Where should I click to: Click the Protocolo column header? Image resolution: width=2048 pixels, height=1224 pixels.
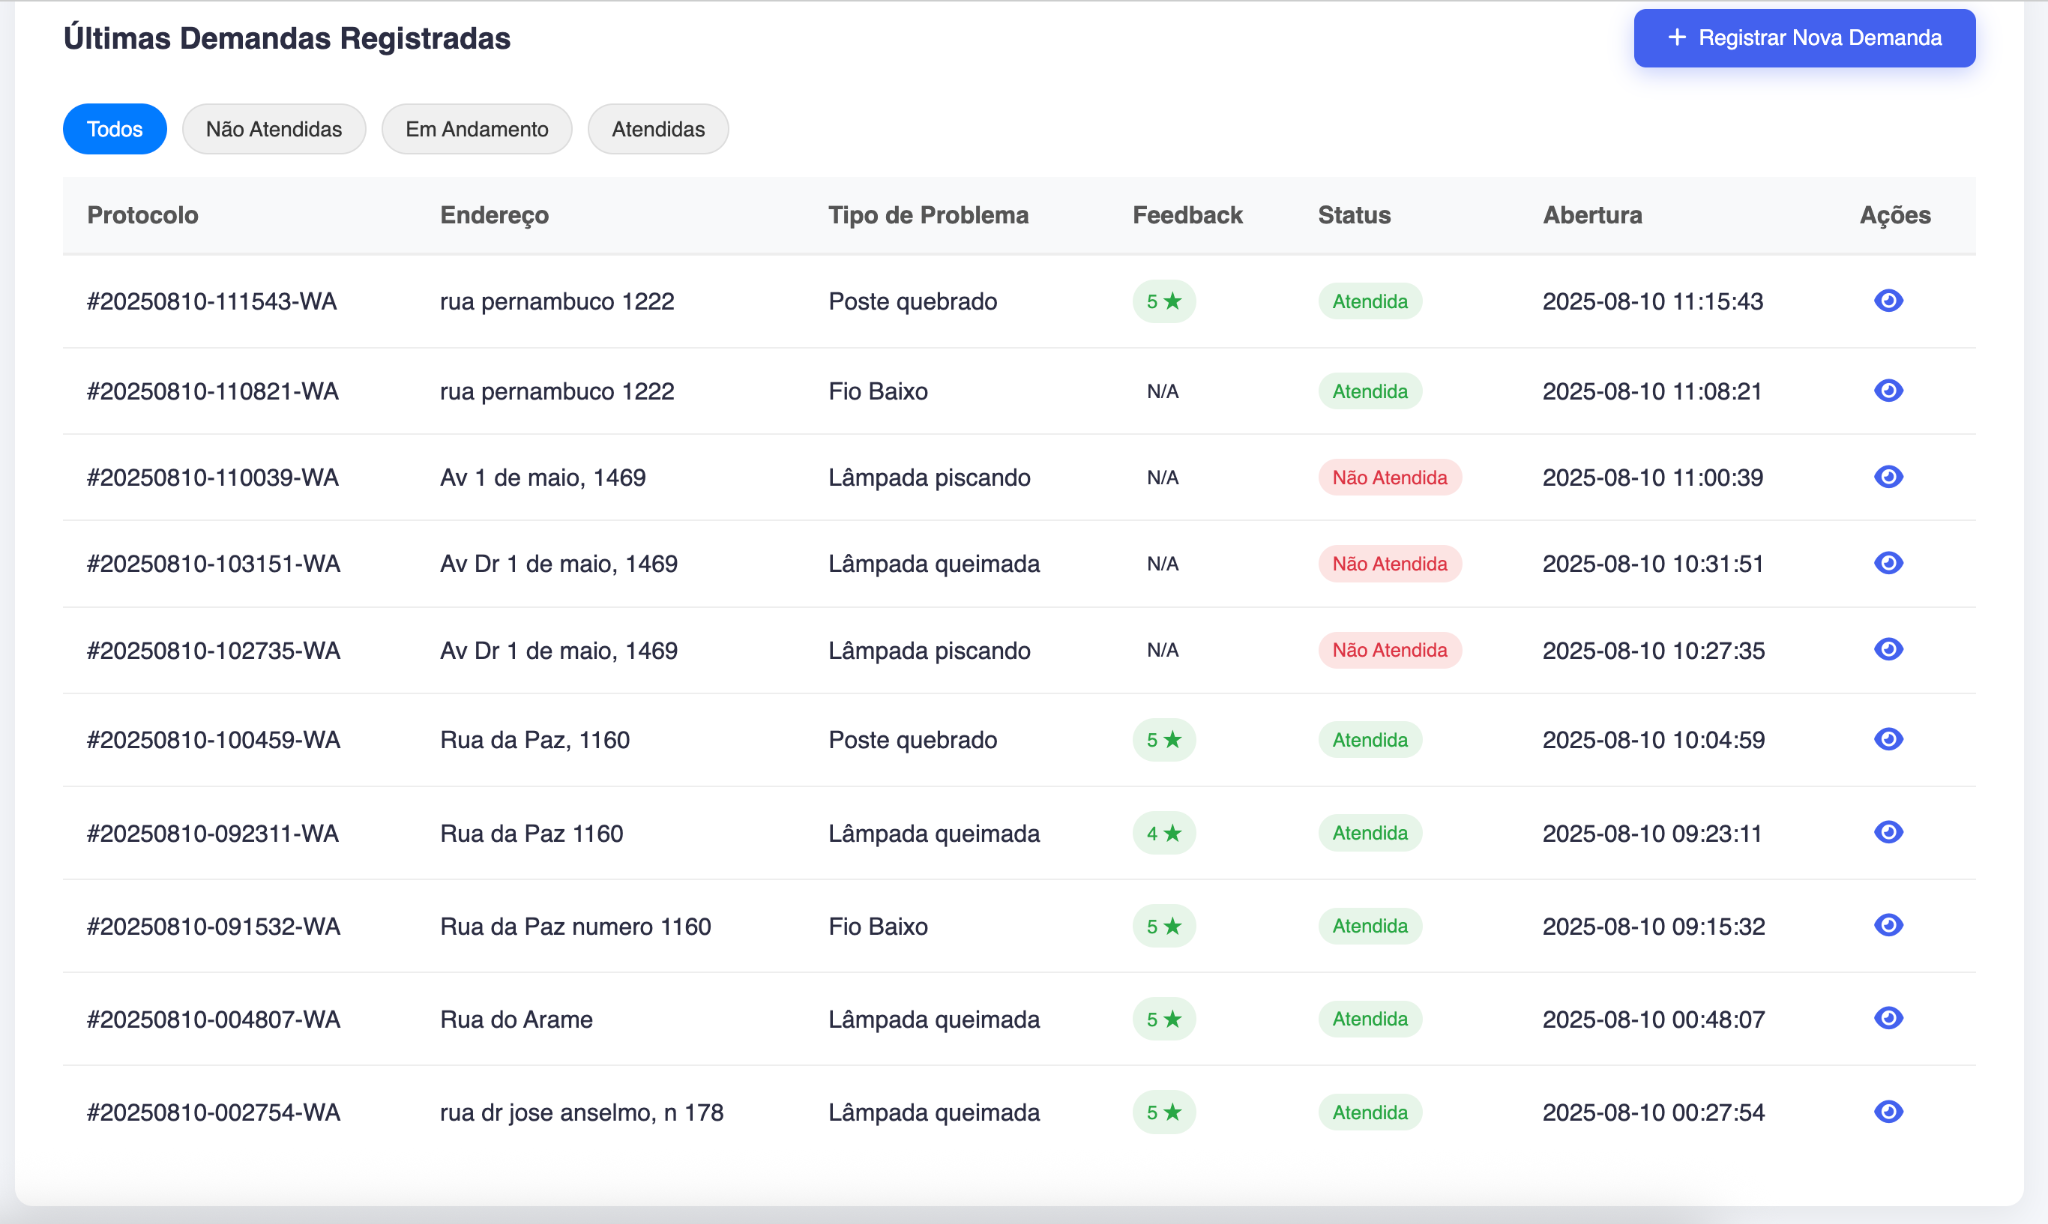pyautogui.click(x=143, y=215)
